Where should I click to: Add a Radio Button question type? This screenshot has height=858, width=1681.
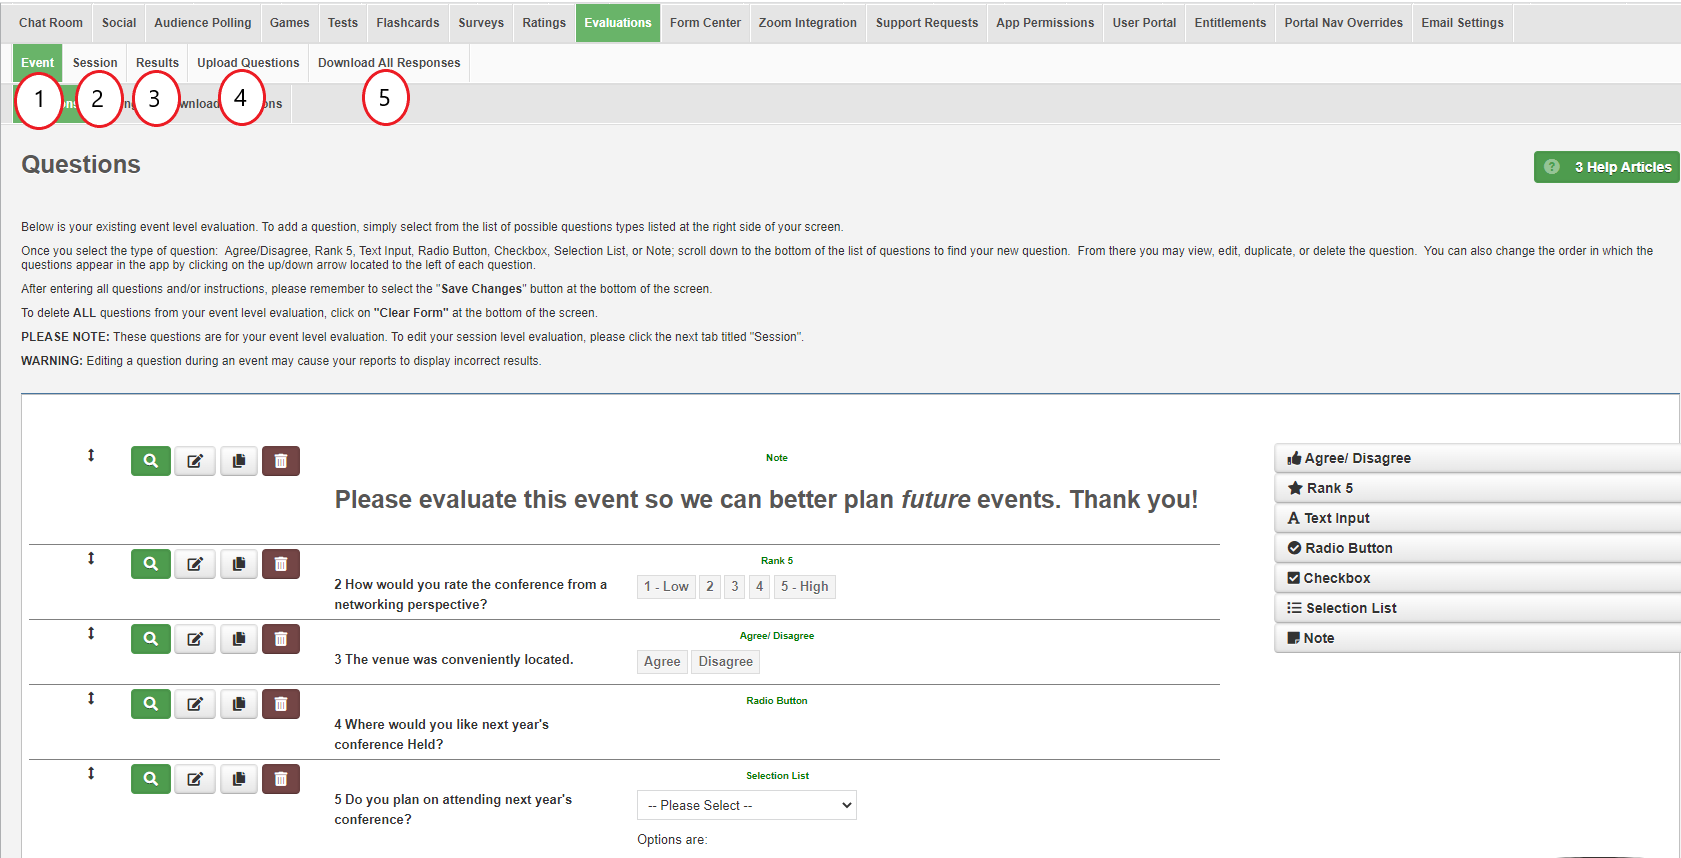[1348, 548]
